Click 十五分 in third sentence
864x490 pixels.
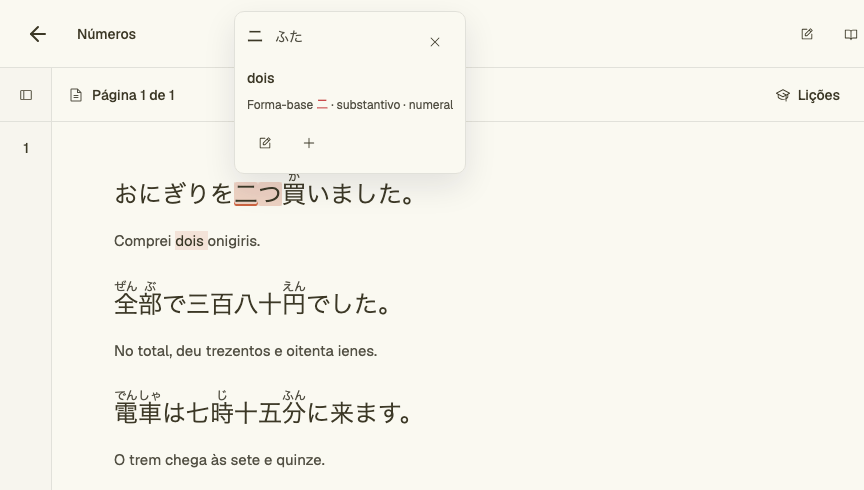(x=270, y=413)
